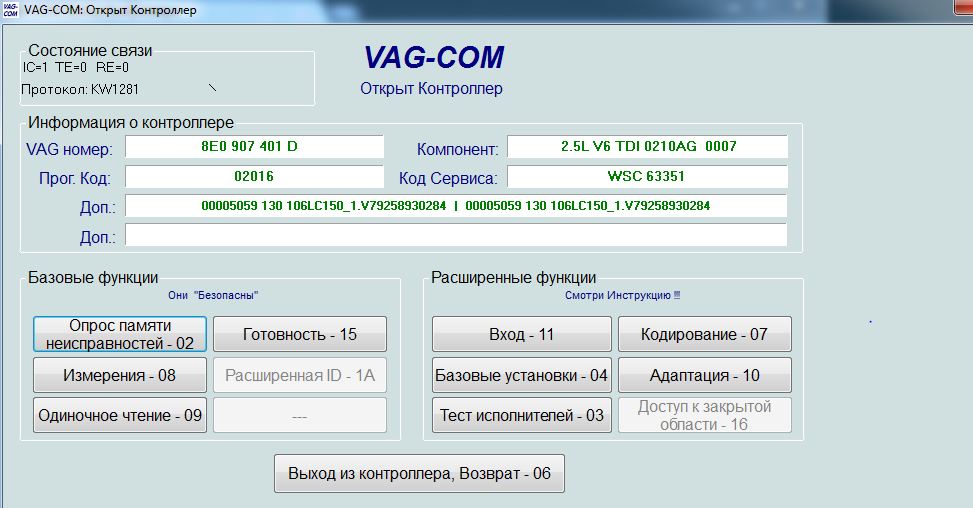Click the first Доп. field with 00005059 text
Image resolution: width=973 pixels, height=508 pixels.
coord(455,206)
